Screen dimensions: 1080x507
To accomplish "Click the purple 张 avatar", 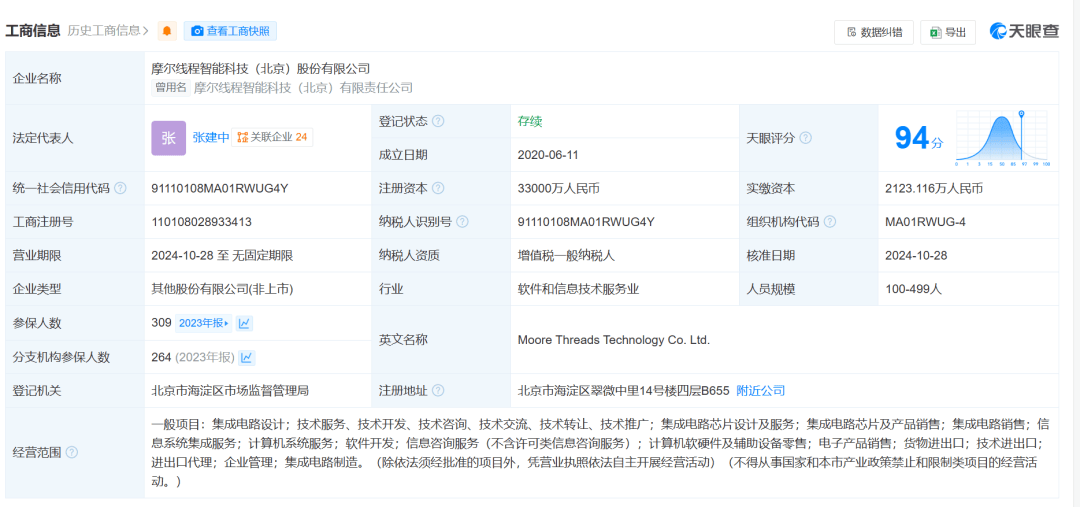I will click(169, 138).
